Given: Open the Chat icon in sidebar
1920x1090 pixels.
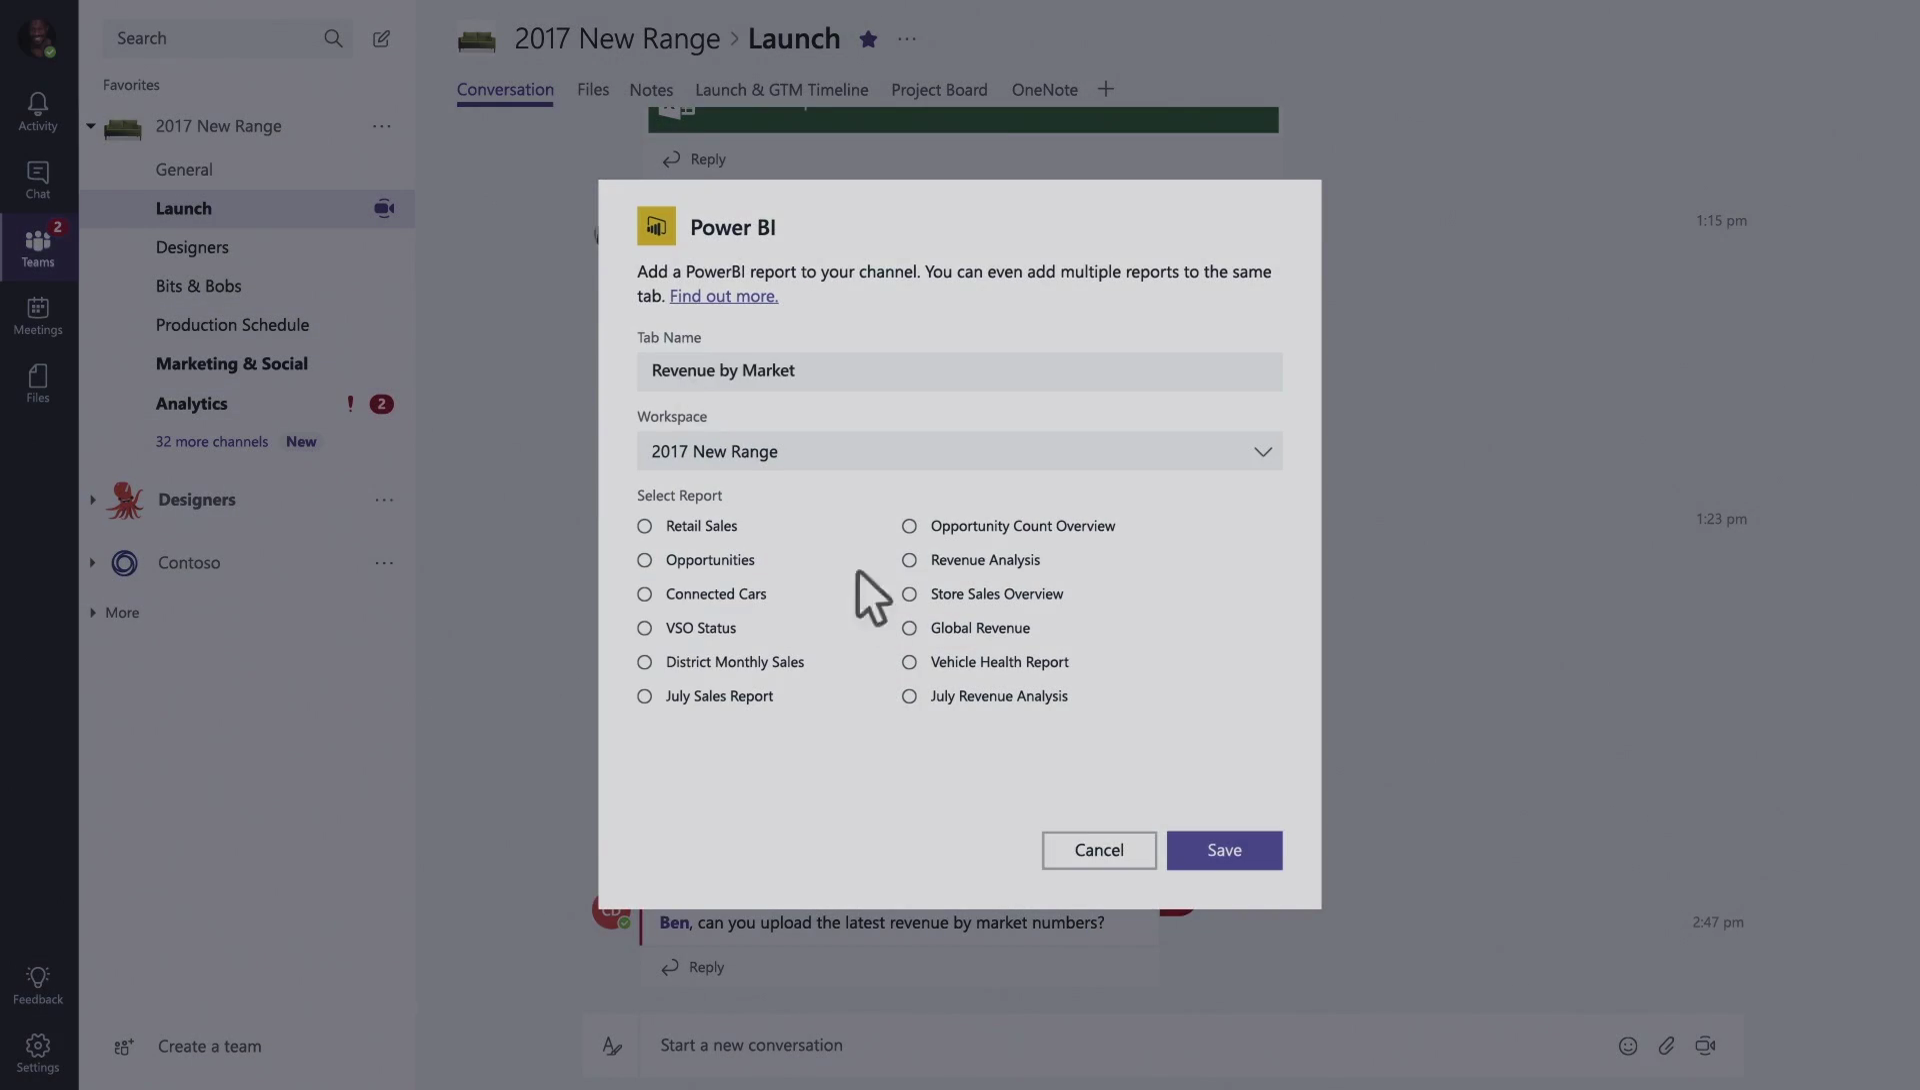Looking at the screenshot, I should pyautogui.click(x=38, y=179).
